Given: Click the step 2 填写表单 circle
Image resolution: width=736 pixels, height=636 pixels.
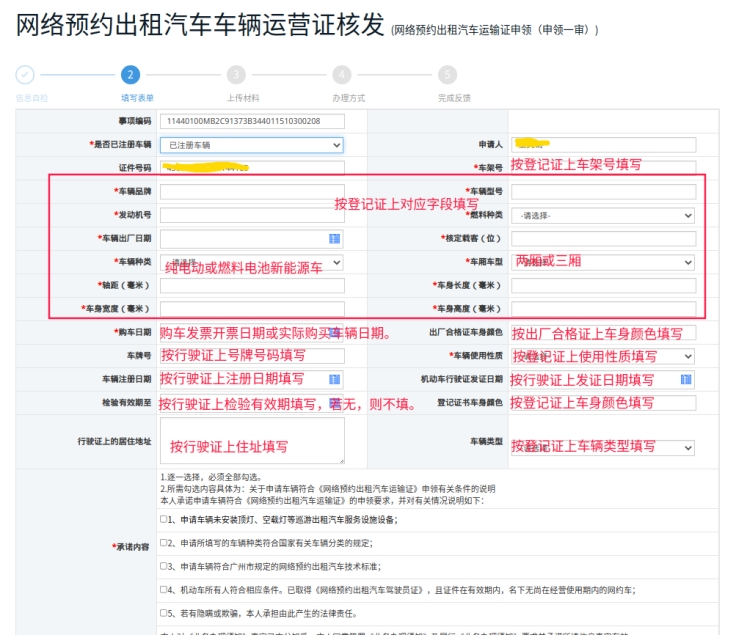Looking at the screenshot, I should coord(130,75).
